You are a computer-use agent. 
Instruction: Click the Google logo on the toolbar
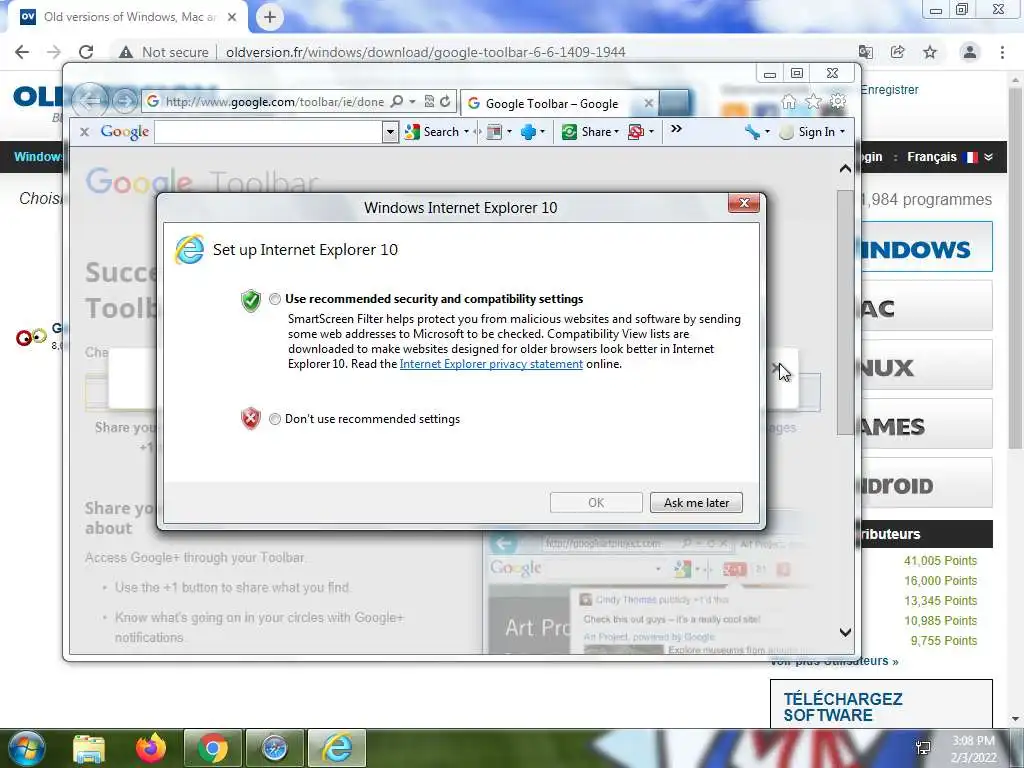[x=125, y=132]
